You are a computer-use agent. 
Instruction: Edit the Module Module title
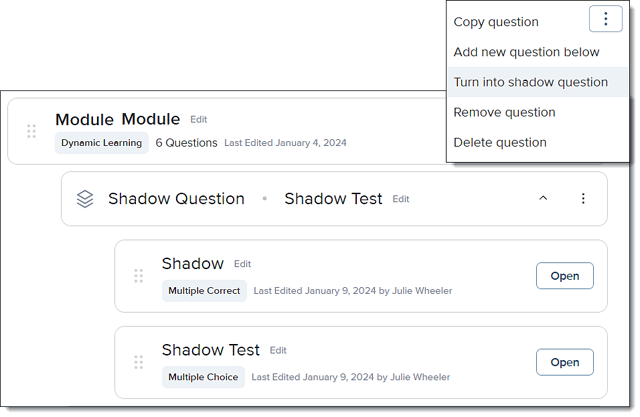point(199,120)
